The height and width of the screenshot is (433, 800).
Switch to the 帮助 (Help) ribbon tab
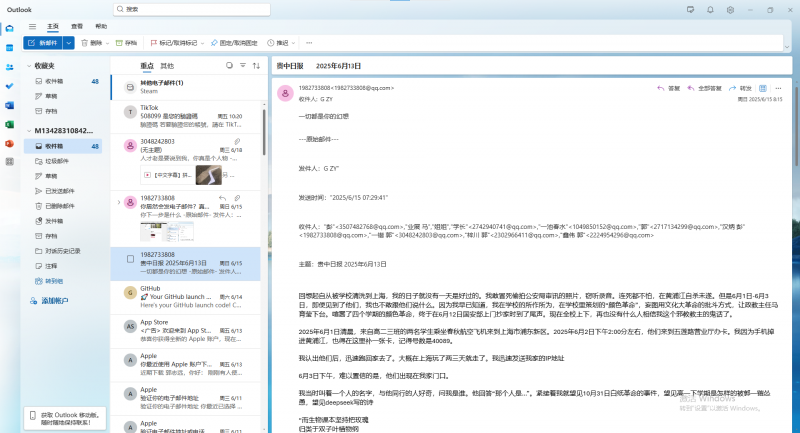101,27
